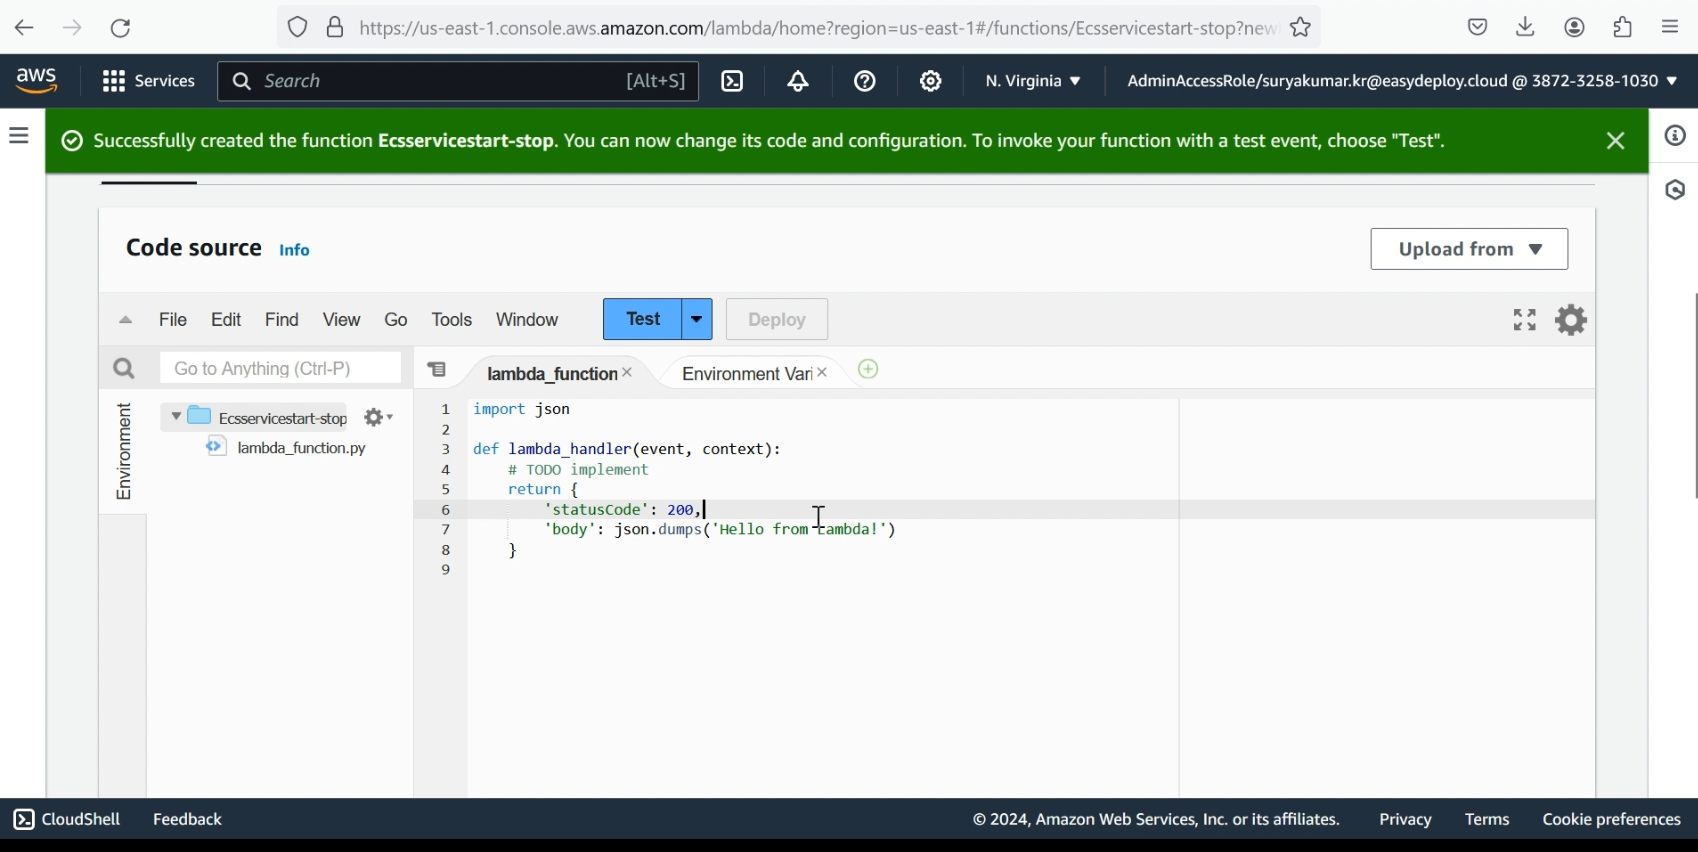The width and height of the screenshot is (1698, 852).
Task: Open Cookie preferences
Action: click(1612, 820)
